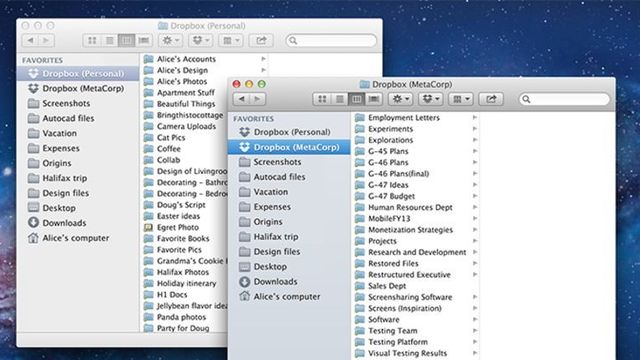Go back in the MetaCorp window
The width and height of the screenshot is (640, 360).
point(241,99)
